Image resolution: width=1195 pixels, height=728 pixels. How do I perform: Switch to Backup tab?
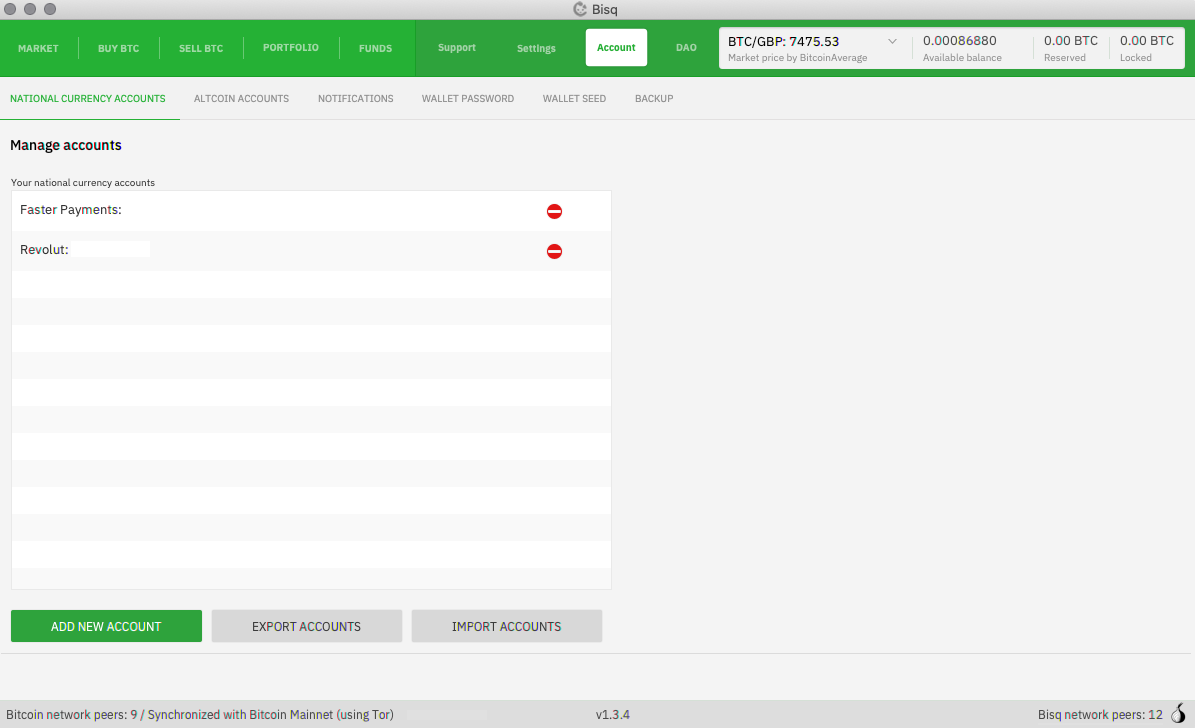[654, 98]
